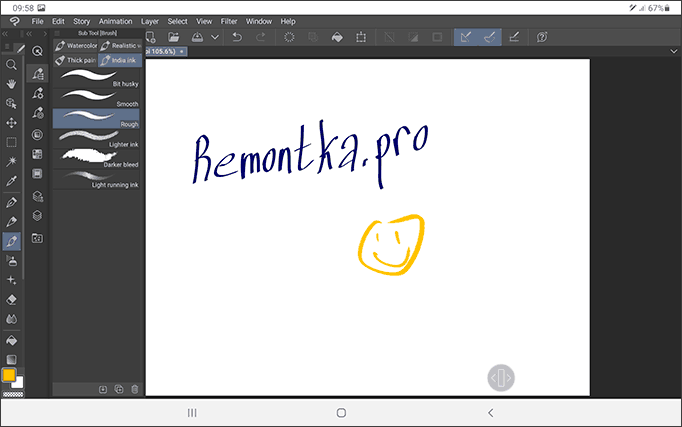Open the Material palette icon

37,238
